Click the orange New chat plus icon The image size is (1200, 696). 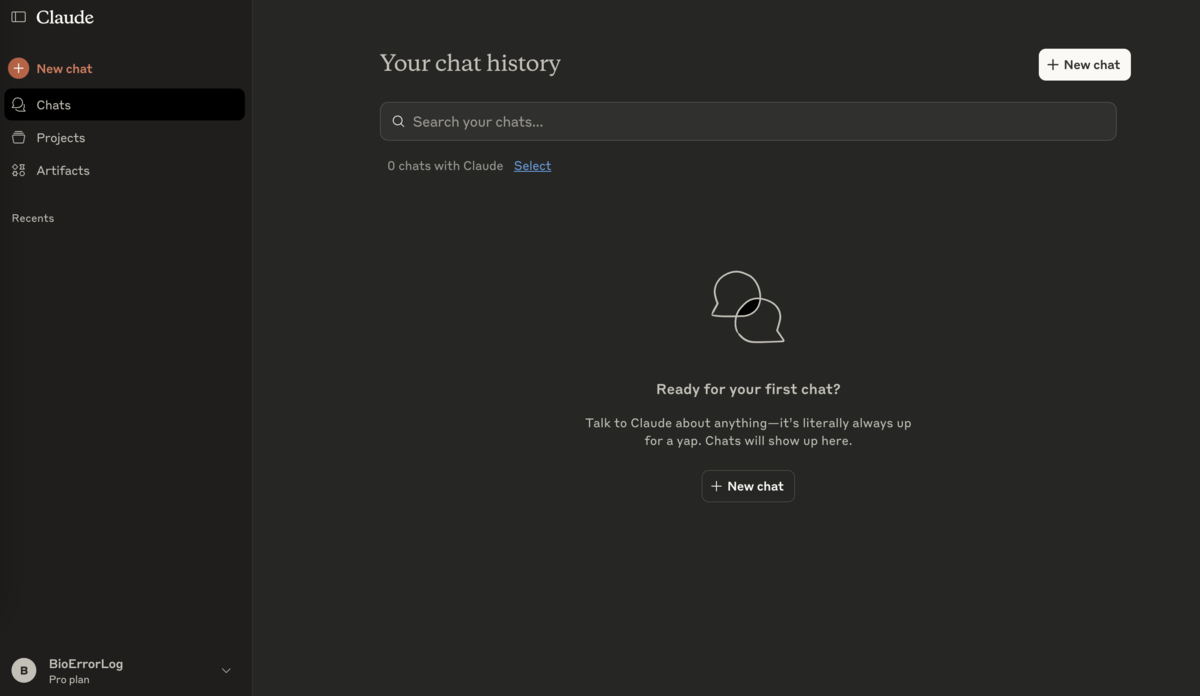click(x=18, y=68)
